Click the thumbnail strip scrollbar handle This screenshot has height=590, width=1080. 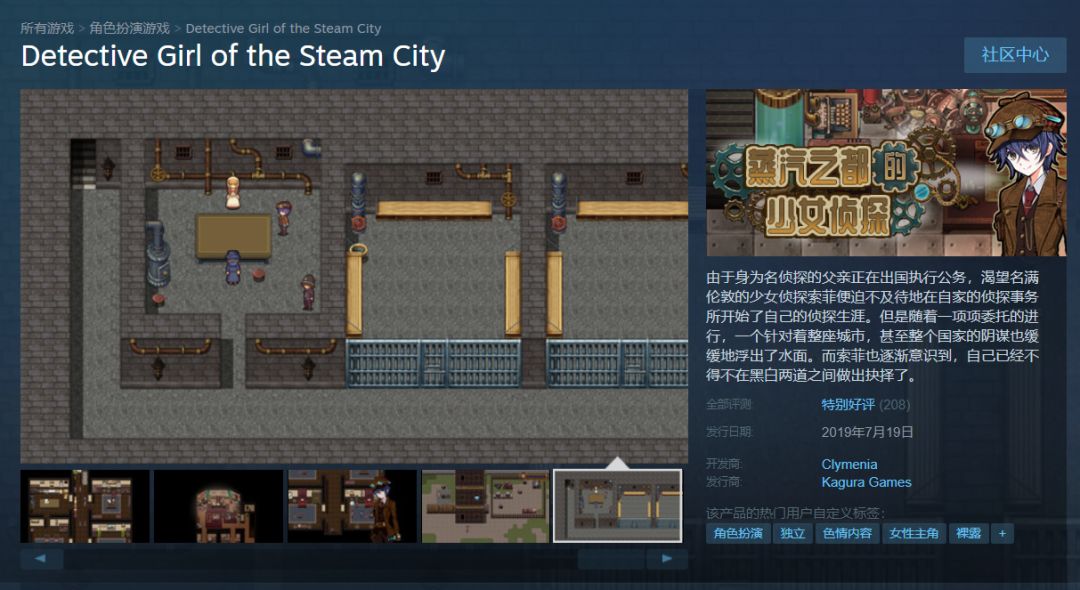[x=612, y=558]
